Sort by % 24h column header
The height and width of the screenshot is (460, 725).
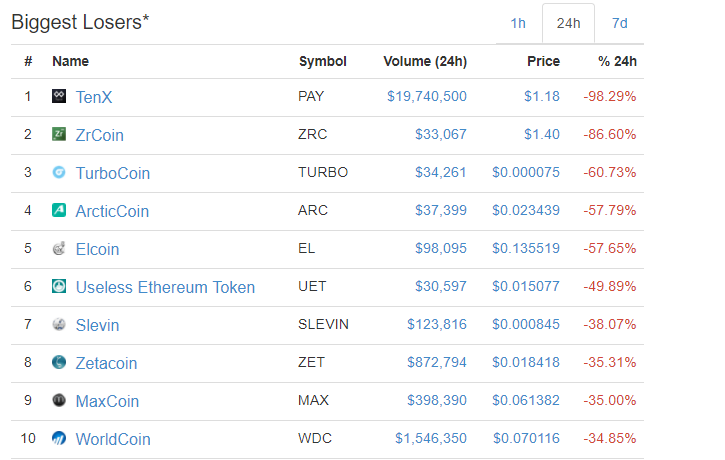click(x=617, y=61)
